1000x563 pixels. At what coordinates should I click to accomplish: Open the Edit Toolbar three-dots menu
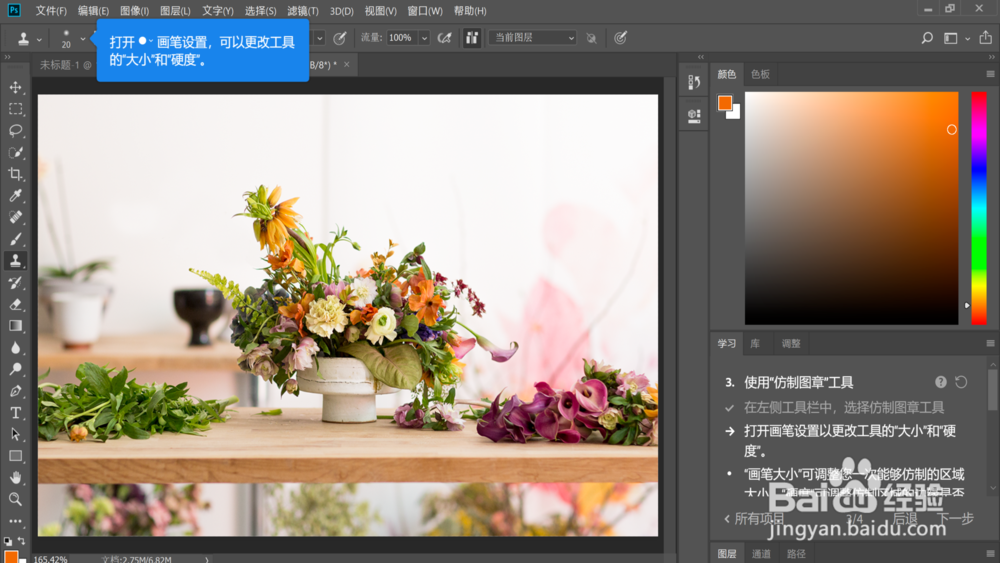pos(15,521)
